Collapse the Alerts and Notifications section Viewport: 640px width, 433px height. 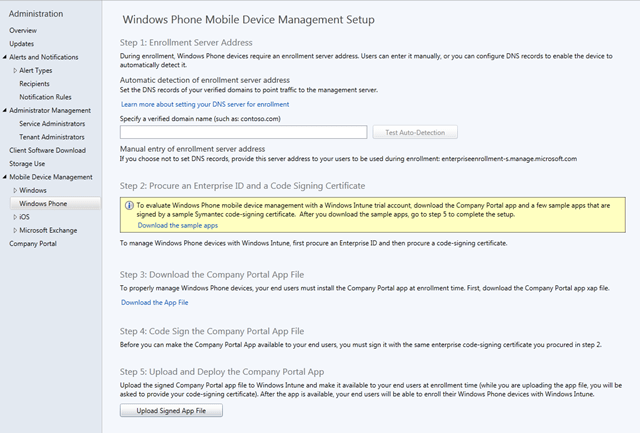(x=4, y=57)
